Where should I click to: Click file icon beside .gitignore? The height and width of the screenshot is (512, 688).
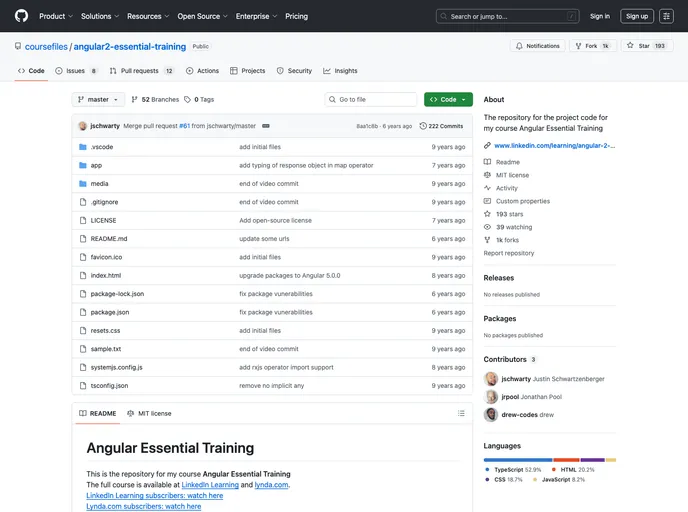tap(82, 202)
